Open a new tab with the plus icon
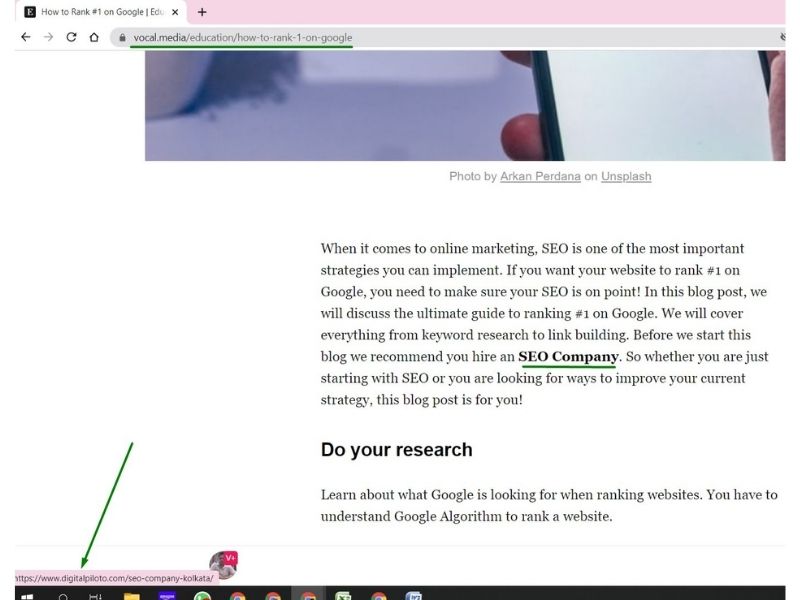Screen dimensions: 800x600 tap(203, 12)
